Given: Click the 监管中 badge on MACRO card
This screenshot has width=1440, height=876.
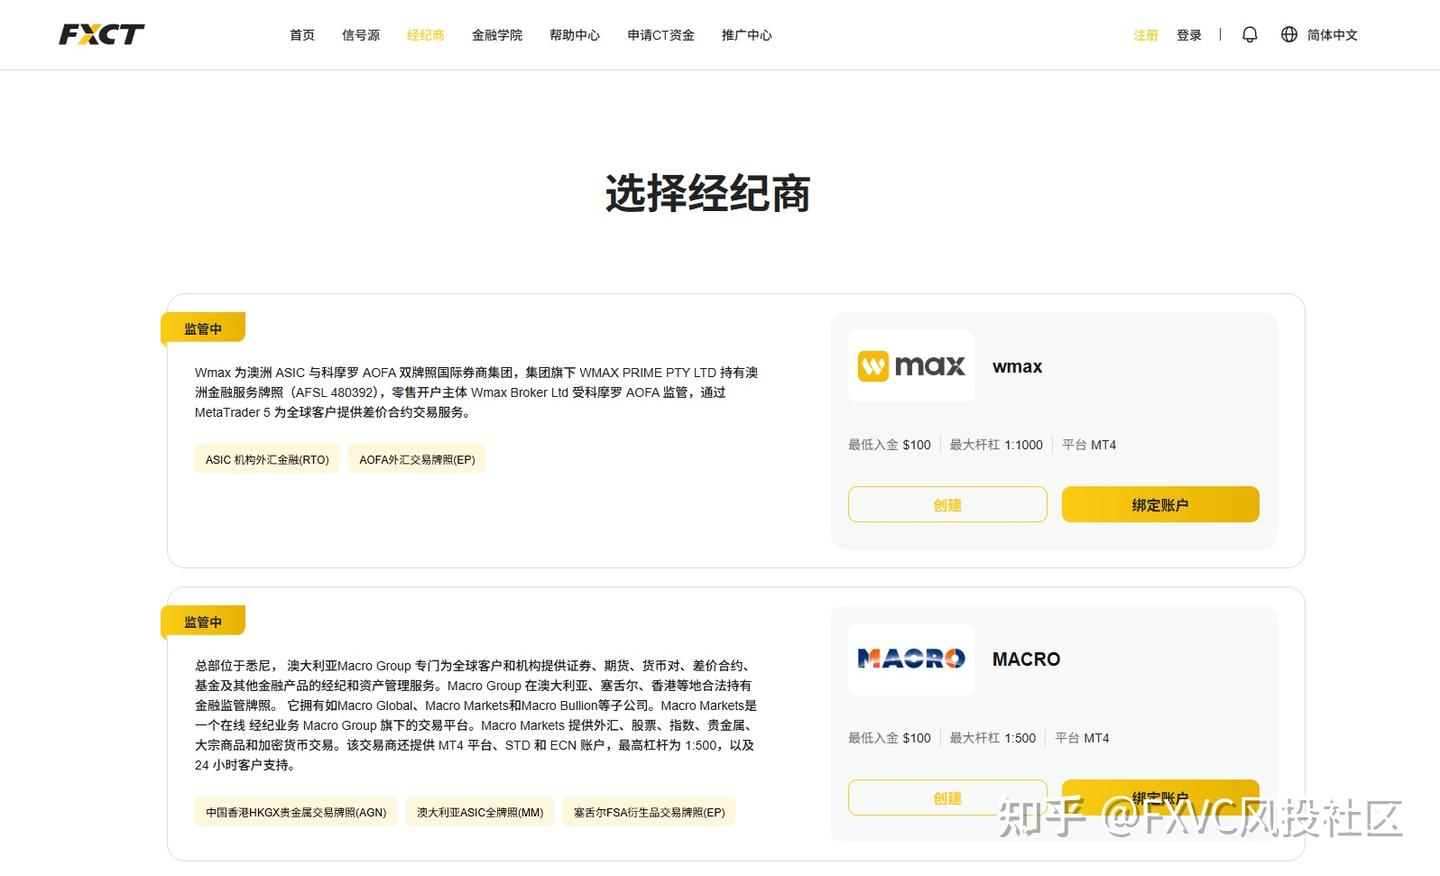Looking at the screenshot, I should [x=203, y=621].
